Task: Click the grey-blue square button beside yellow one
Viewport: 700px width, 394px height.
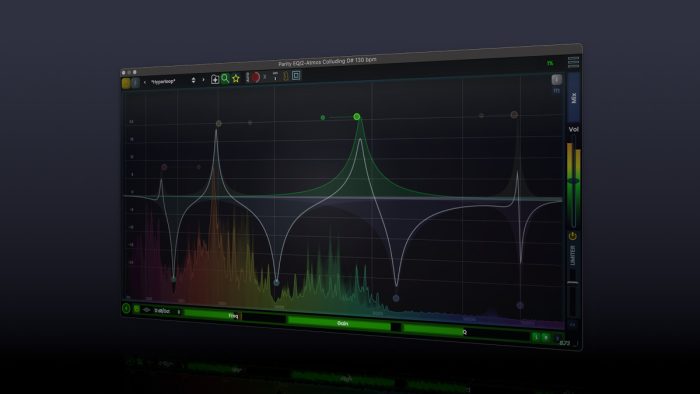Action: point(135,83)
